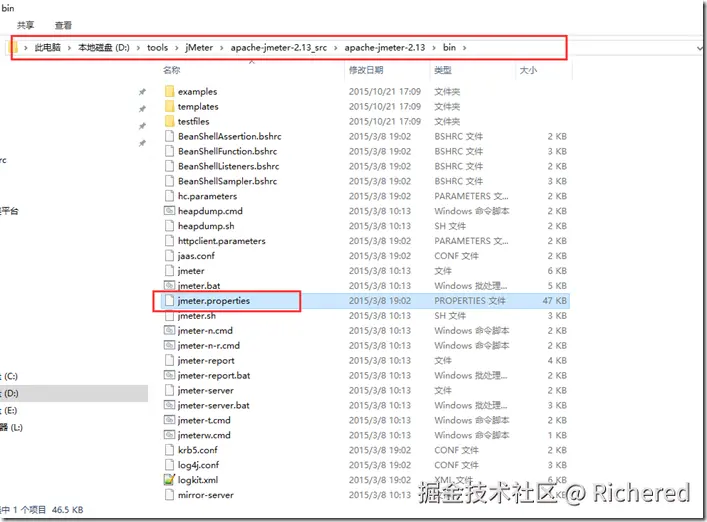
Task: Select the jmeter.sh file name
Action: click(x=197, y=316)
